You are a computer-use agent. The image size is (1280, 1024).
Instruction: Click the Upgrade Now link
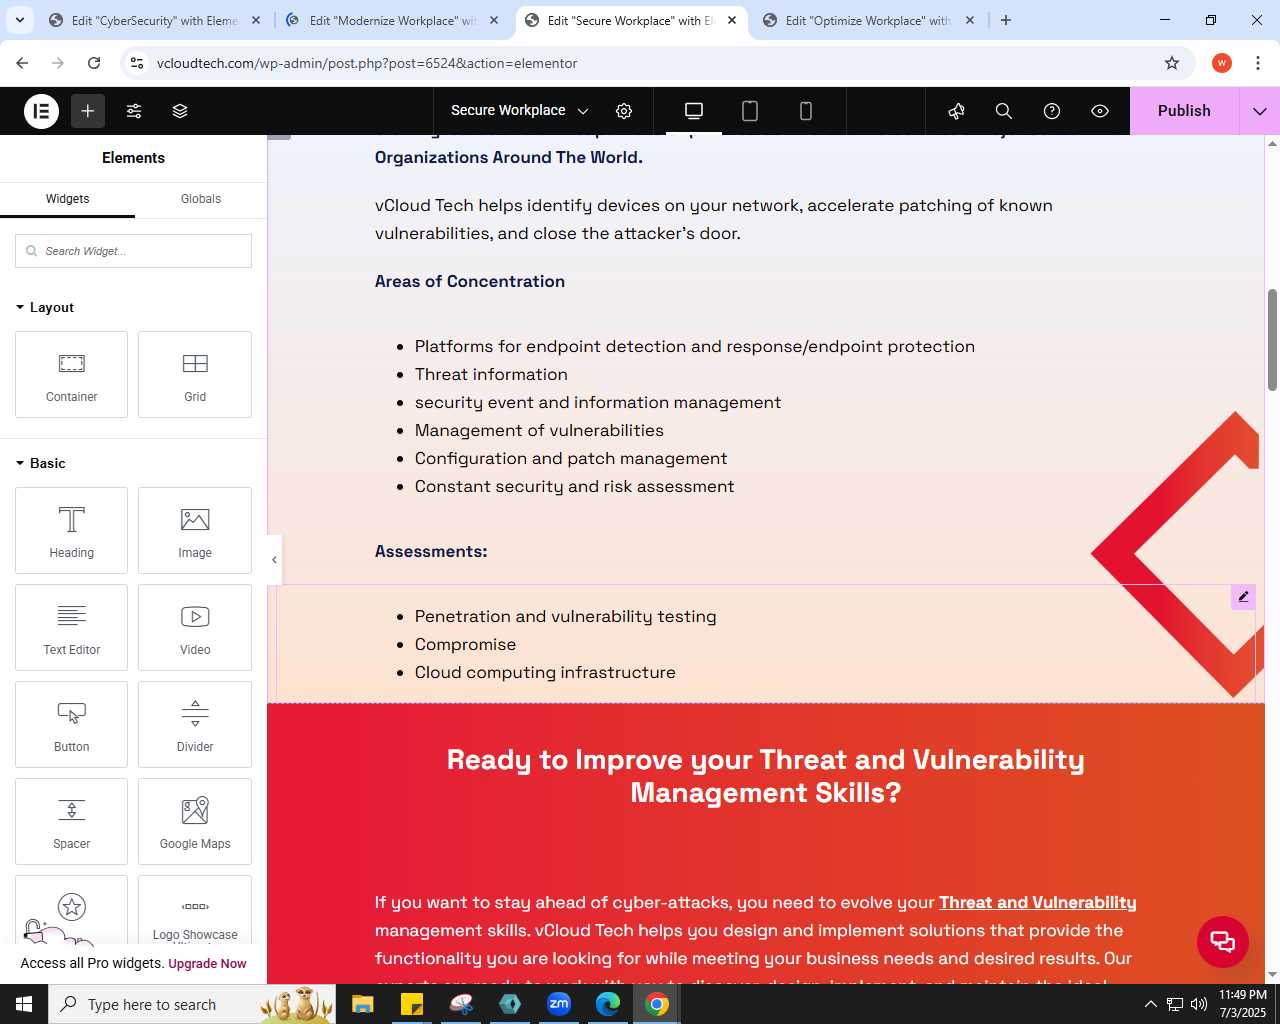tap(207, 964)
